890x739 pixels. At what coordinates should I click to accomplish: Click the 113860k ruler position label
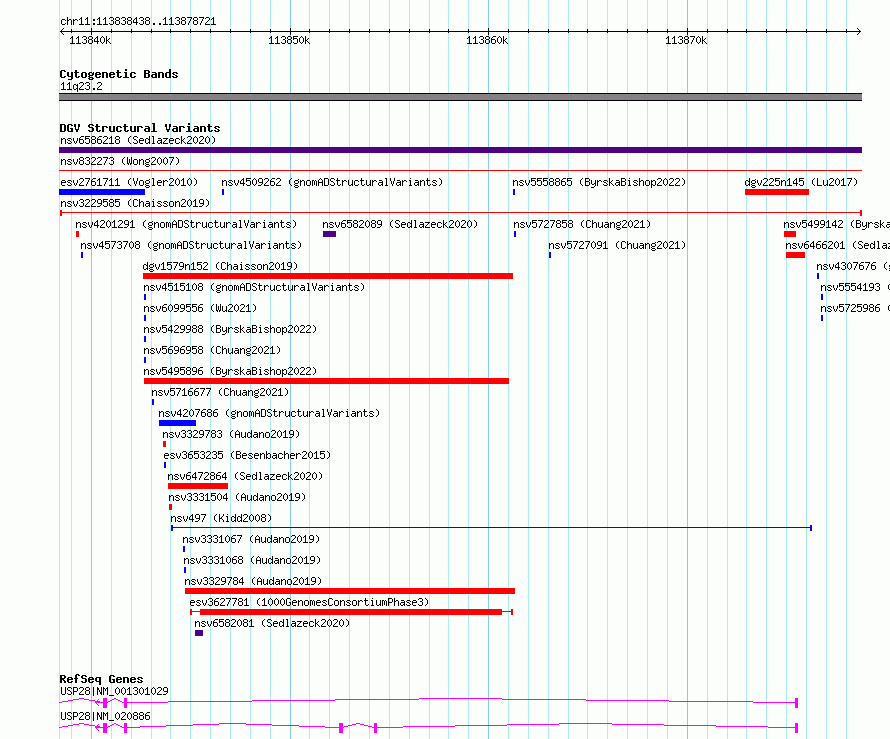(487, 40)
